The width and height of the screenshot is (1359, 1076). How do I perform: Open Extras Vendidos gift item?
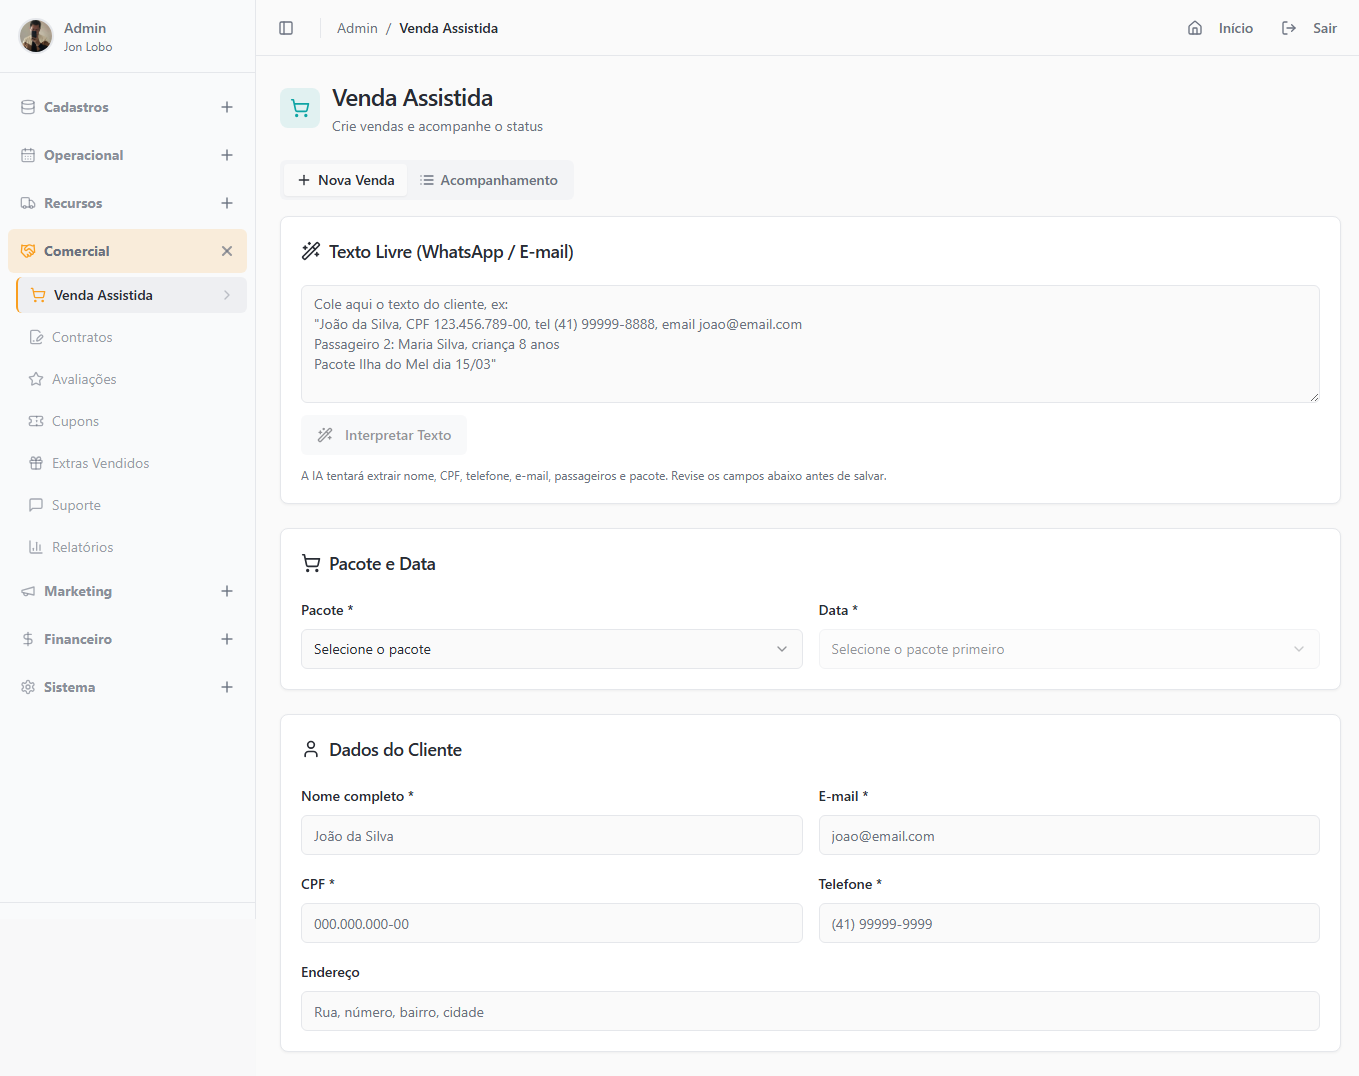100,463
